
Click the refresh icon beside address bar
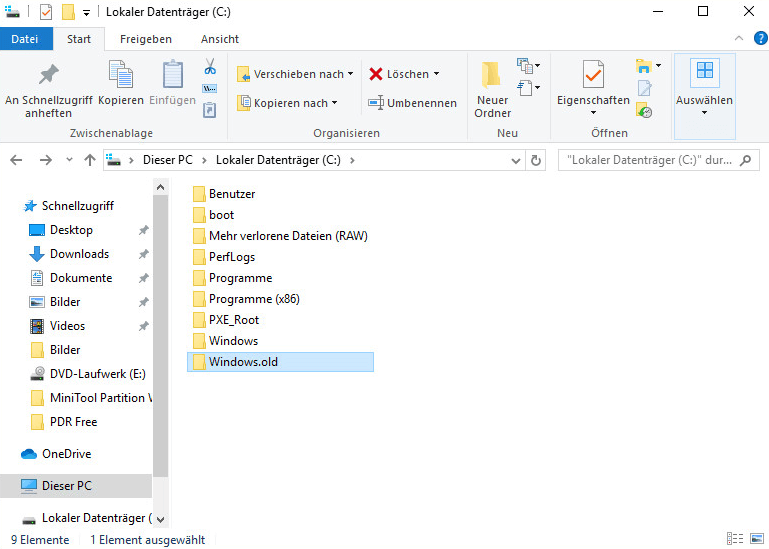point(537,159)
